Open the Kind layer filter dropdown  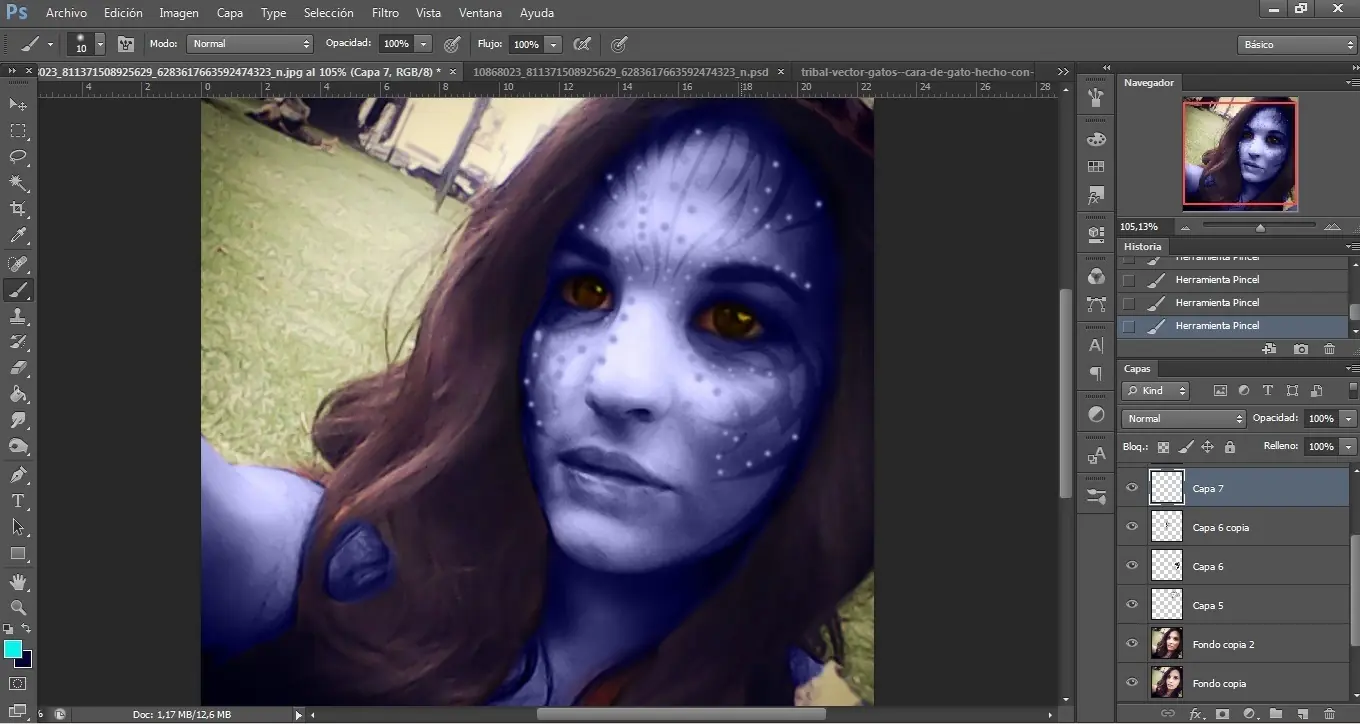coord(1155,391)
